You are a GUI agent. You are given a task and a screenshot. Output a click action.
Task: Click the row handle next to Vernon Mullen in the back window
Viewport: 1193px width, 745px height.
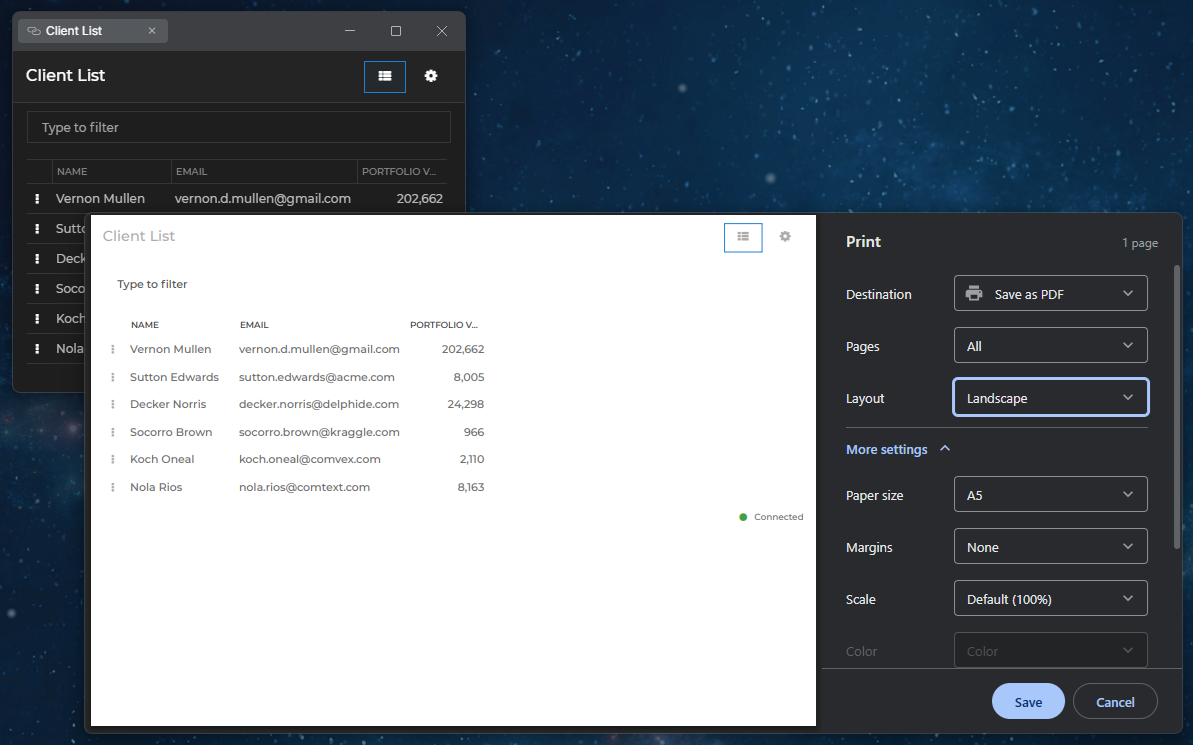[37, 199]
